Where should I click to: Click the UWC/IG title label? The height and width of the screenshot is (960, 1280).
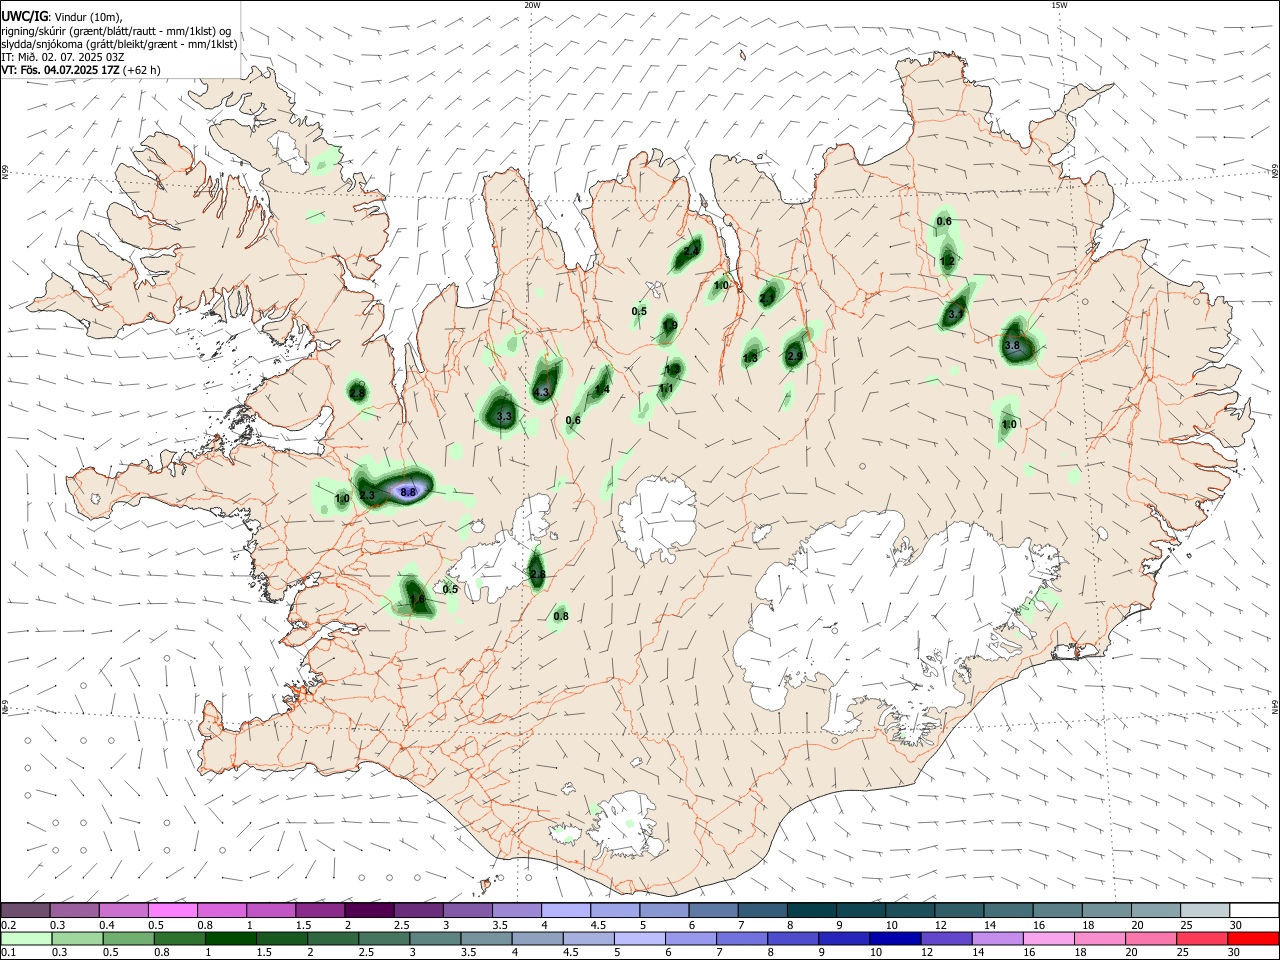23,15
